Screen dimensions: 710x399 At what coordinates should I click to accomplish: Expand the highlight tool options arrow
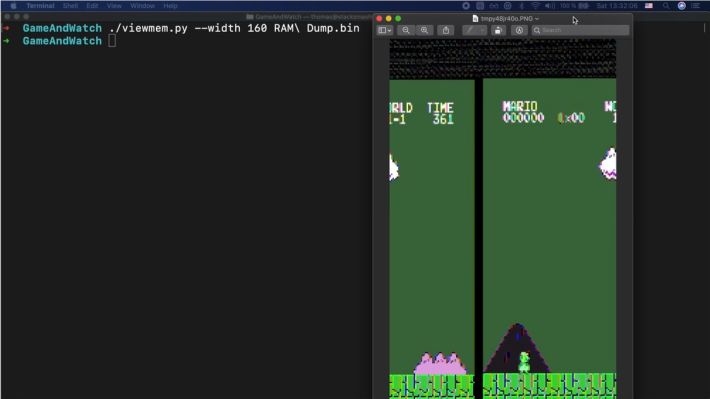point(483,30)
